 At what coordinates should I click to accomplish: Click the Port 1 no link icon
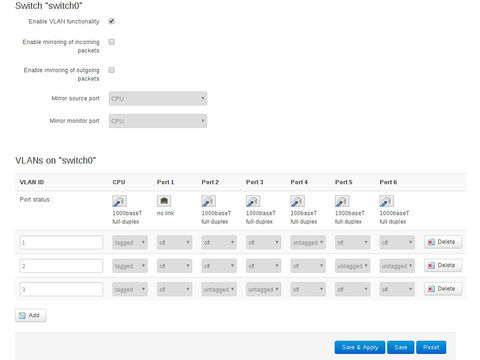click(x=164, y=201)
